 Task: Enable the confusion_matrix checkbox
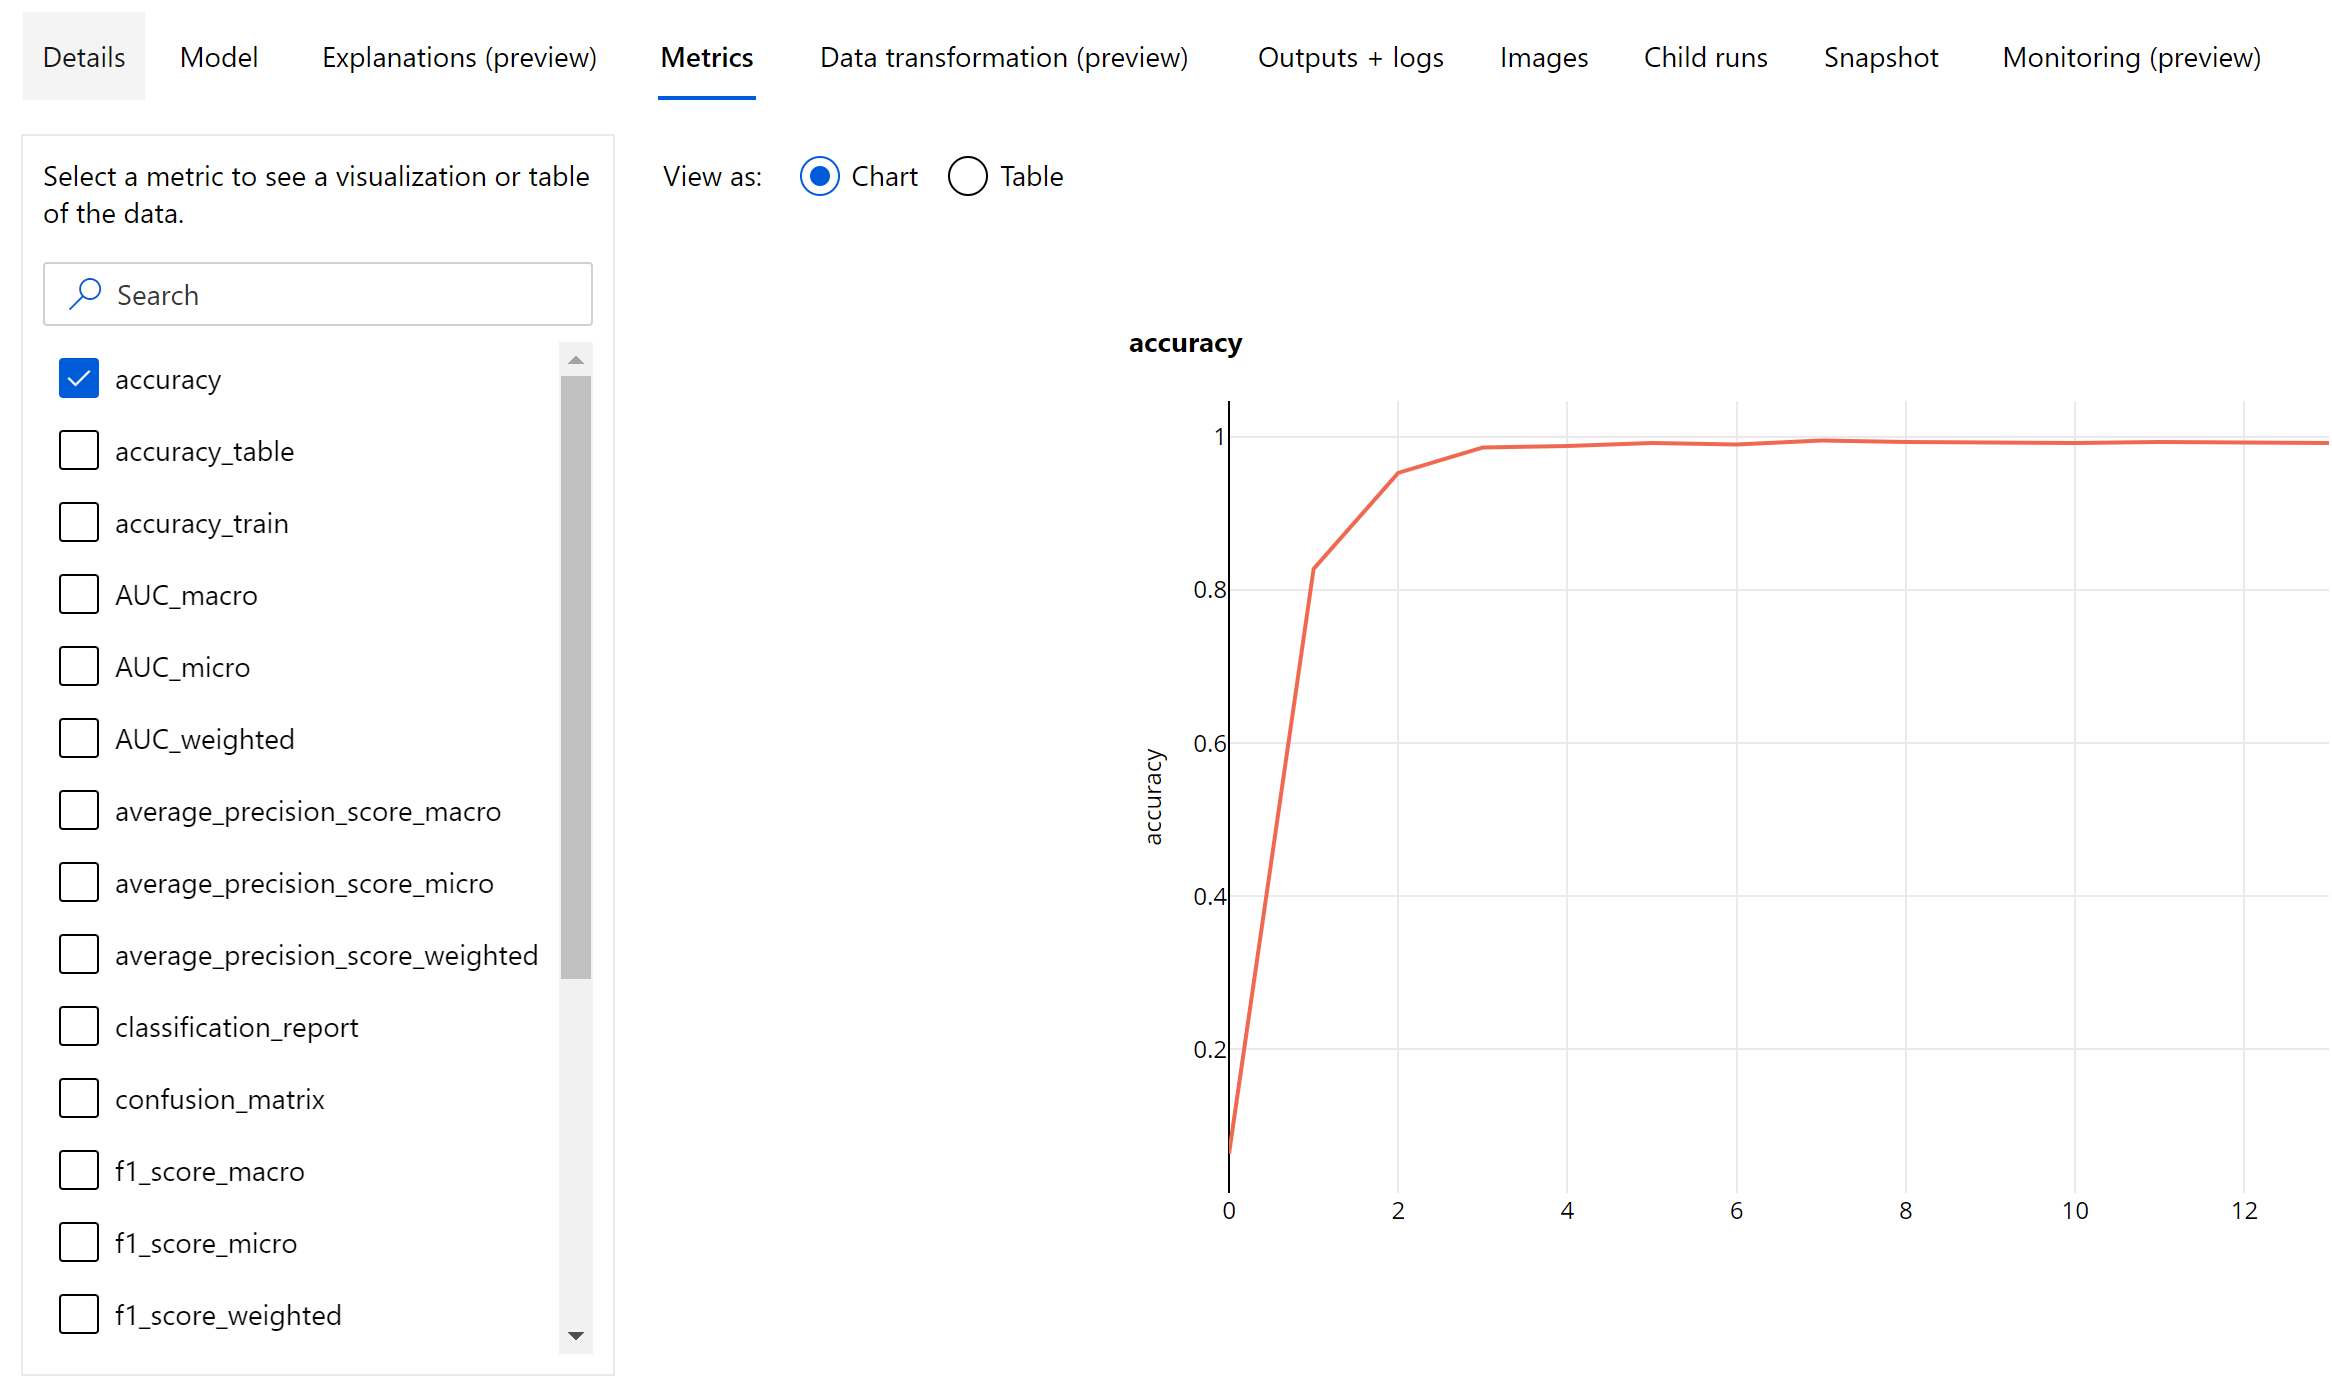coord(78,1098)
